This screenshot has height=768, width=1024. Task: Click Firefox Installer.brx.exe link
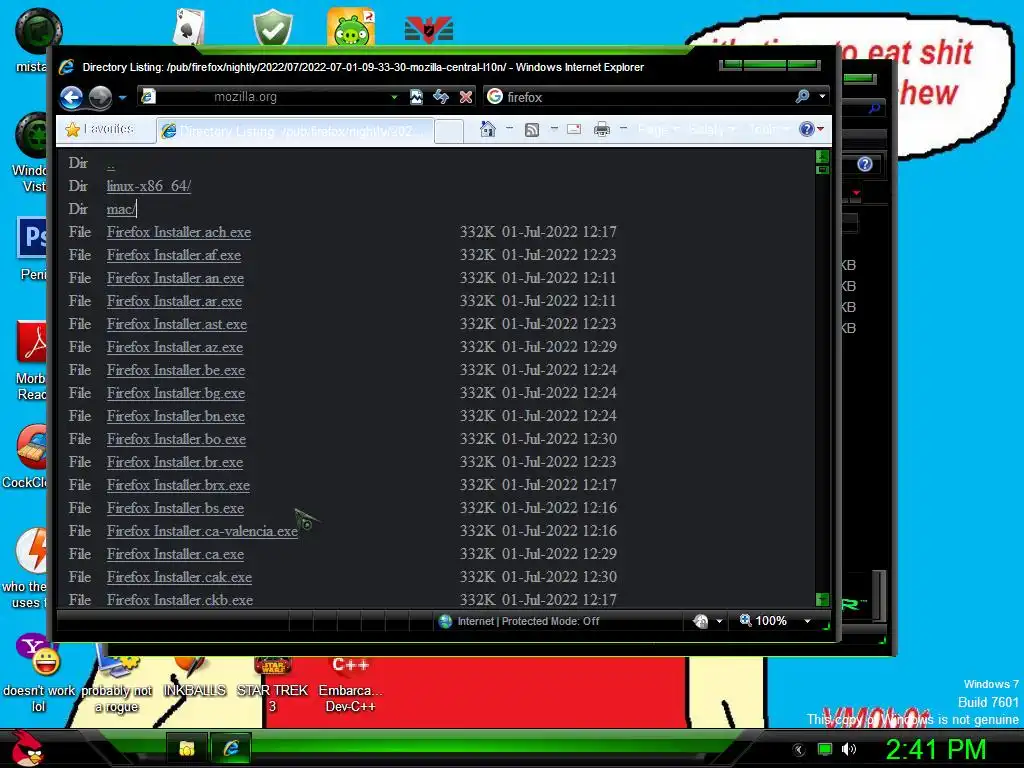pyautogui.click(x=178, y=485)
